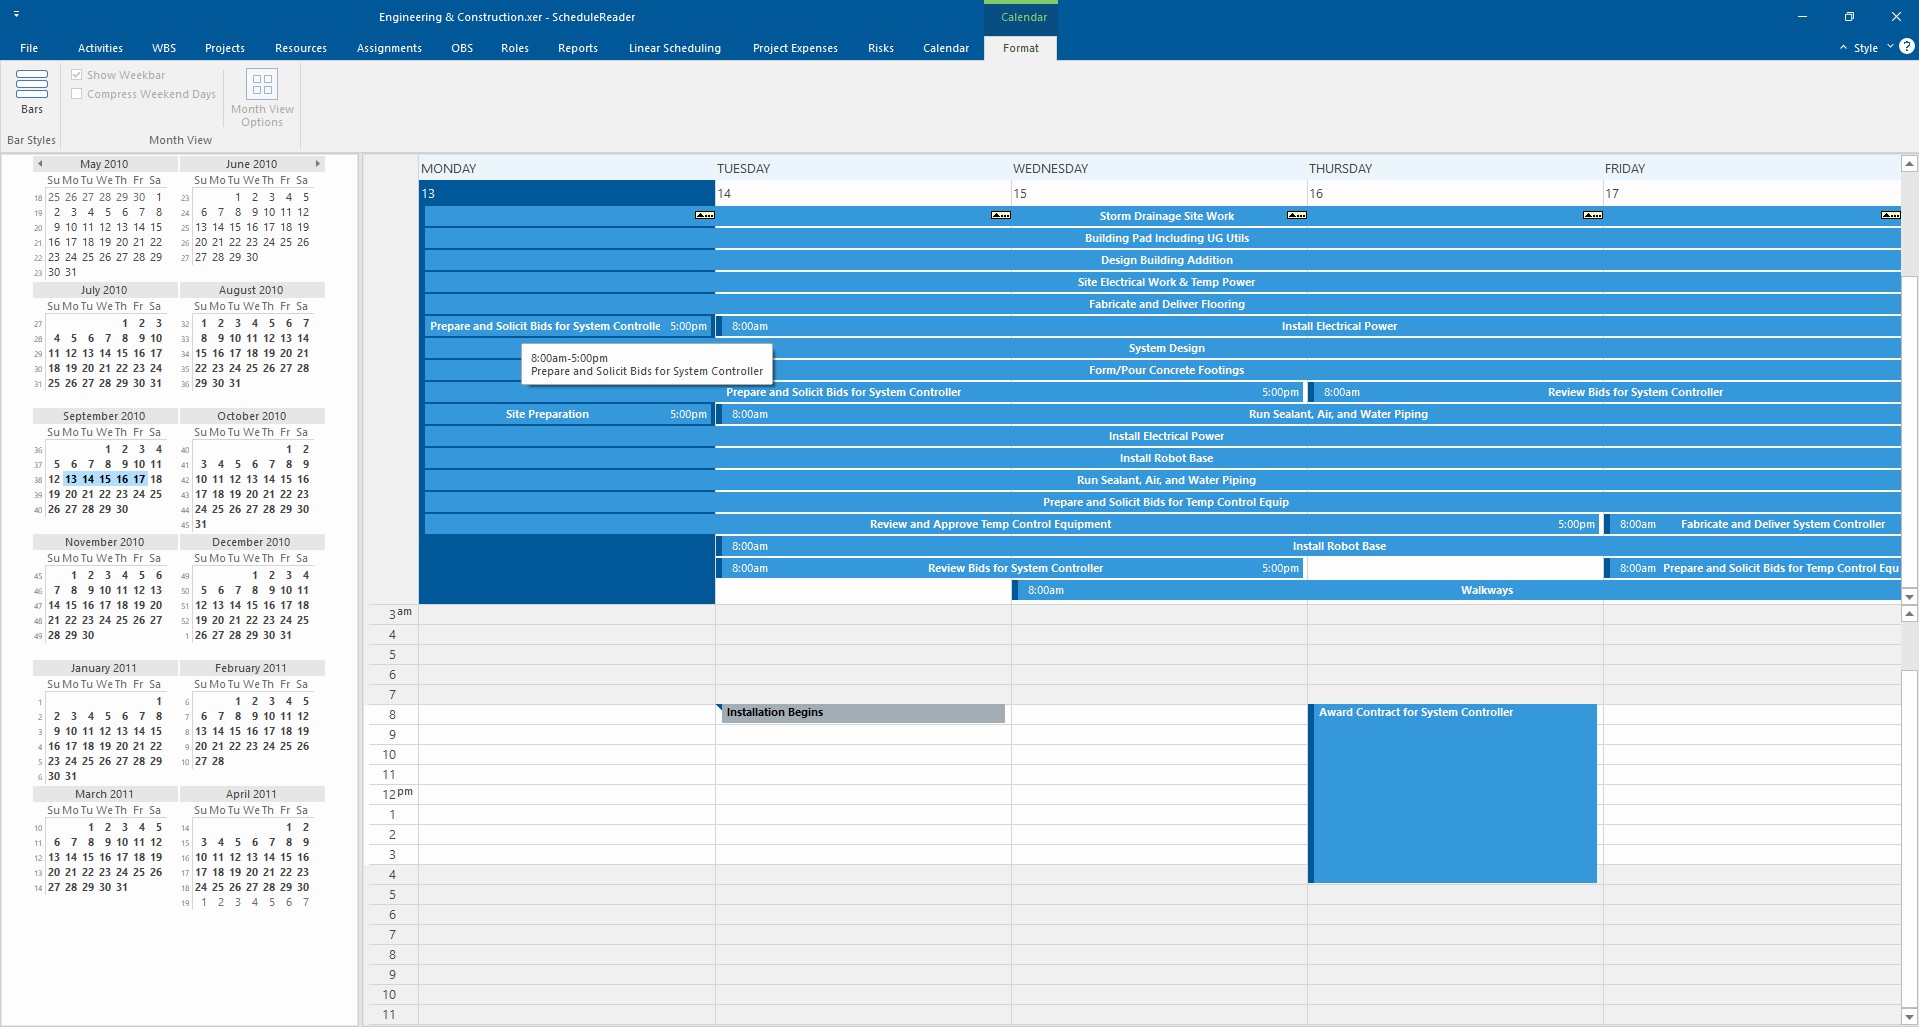
Task: Switch to the Activities tab
Action: [100, 48]
